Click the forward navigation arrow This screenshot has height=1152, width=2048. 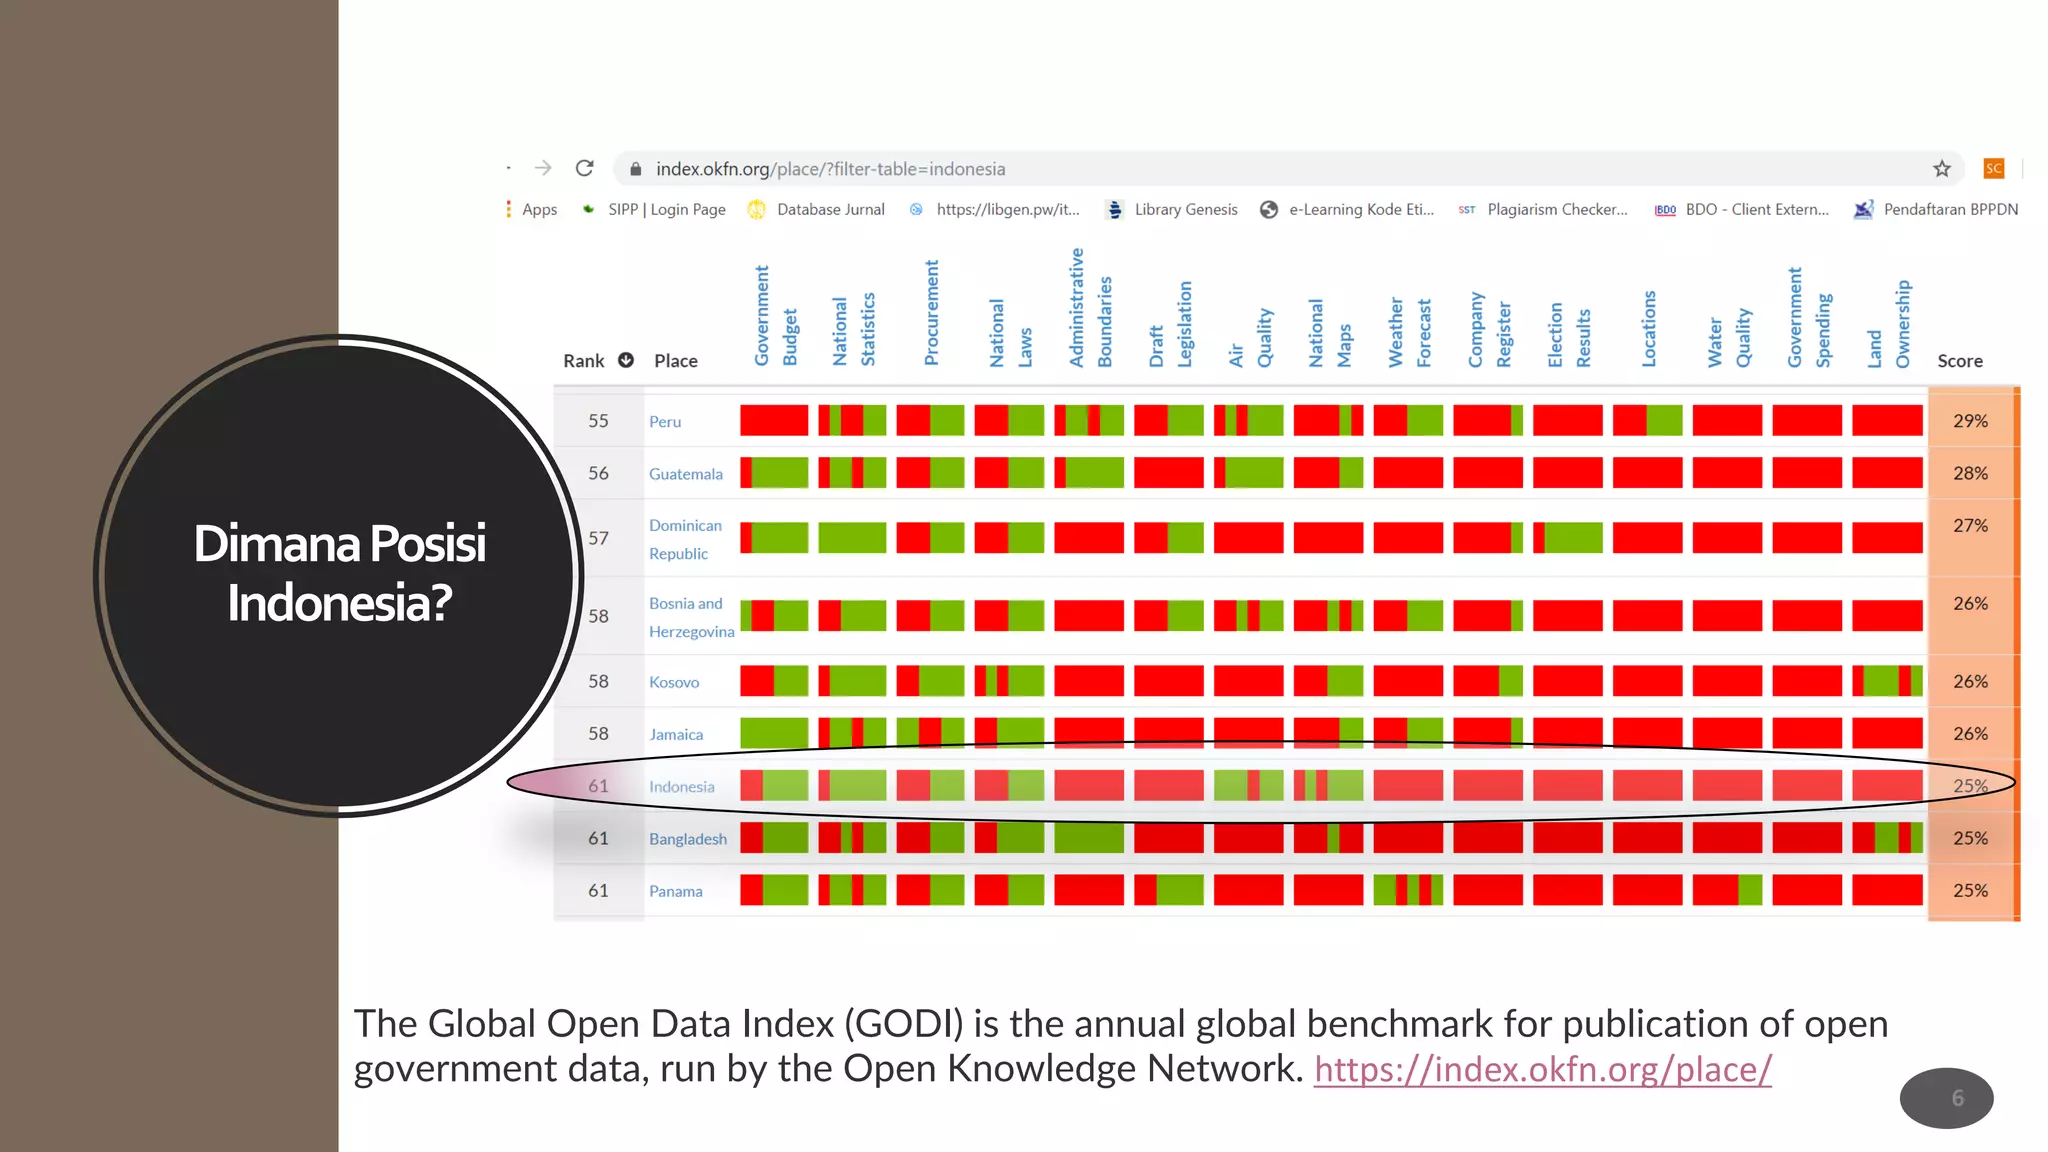tap(543, 168)
